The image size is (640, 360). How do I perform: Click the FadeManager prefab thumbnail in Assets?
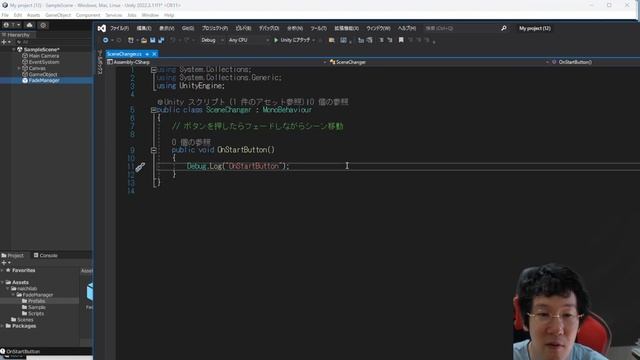(x=90, y=291)
